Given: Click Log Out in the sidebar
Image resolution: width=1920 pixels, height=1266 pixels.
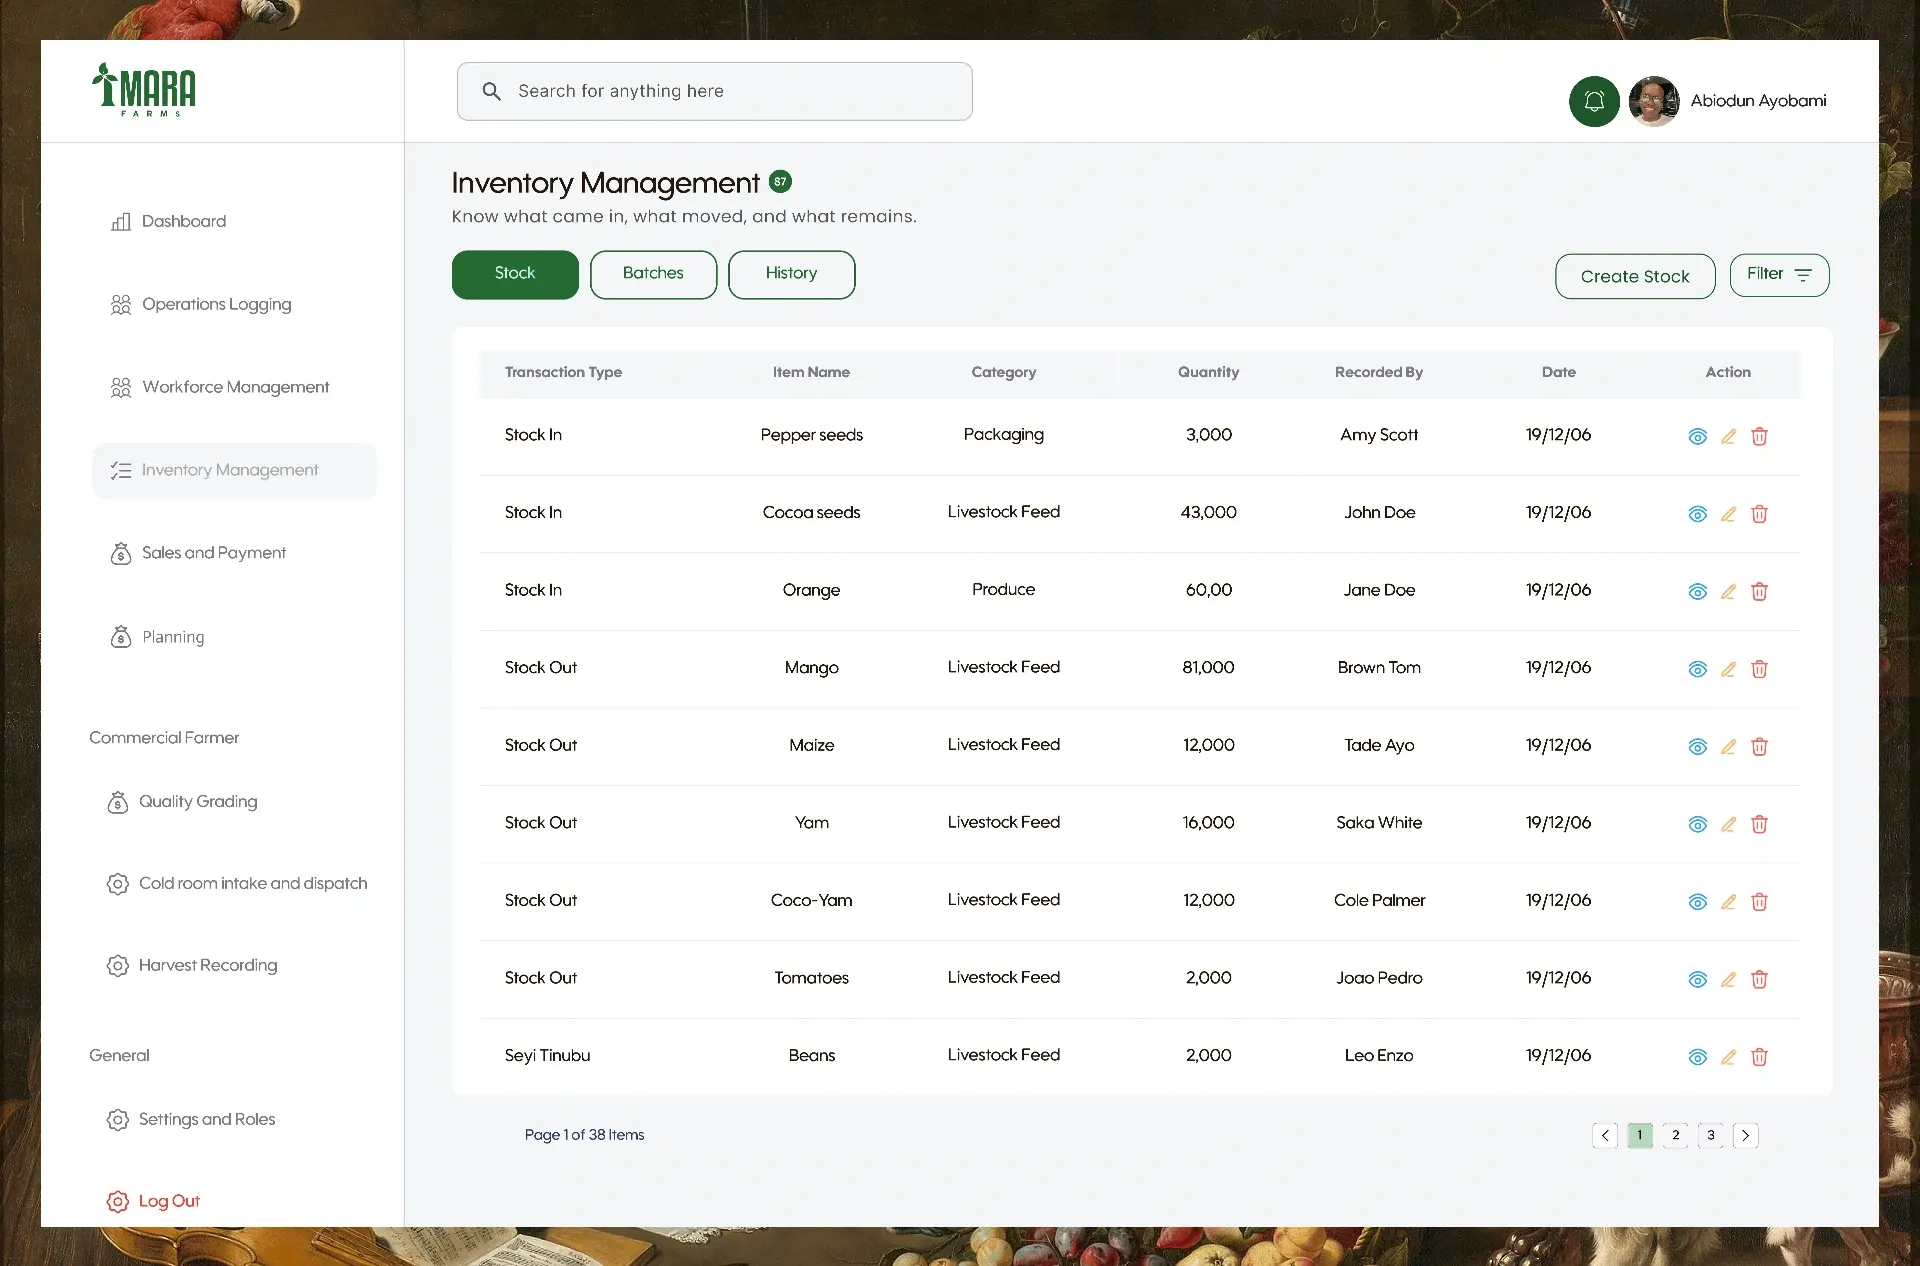Looking at the screenshot, I should (153, 1202).
